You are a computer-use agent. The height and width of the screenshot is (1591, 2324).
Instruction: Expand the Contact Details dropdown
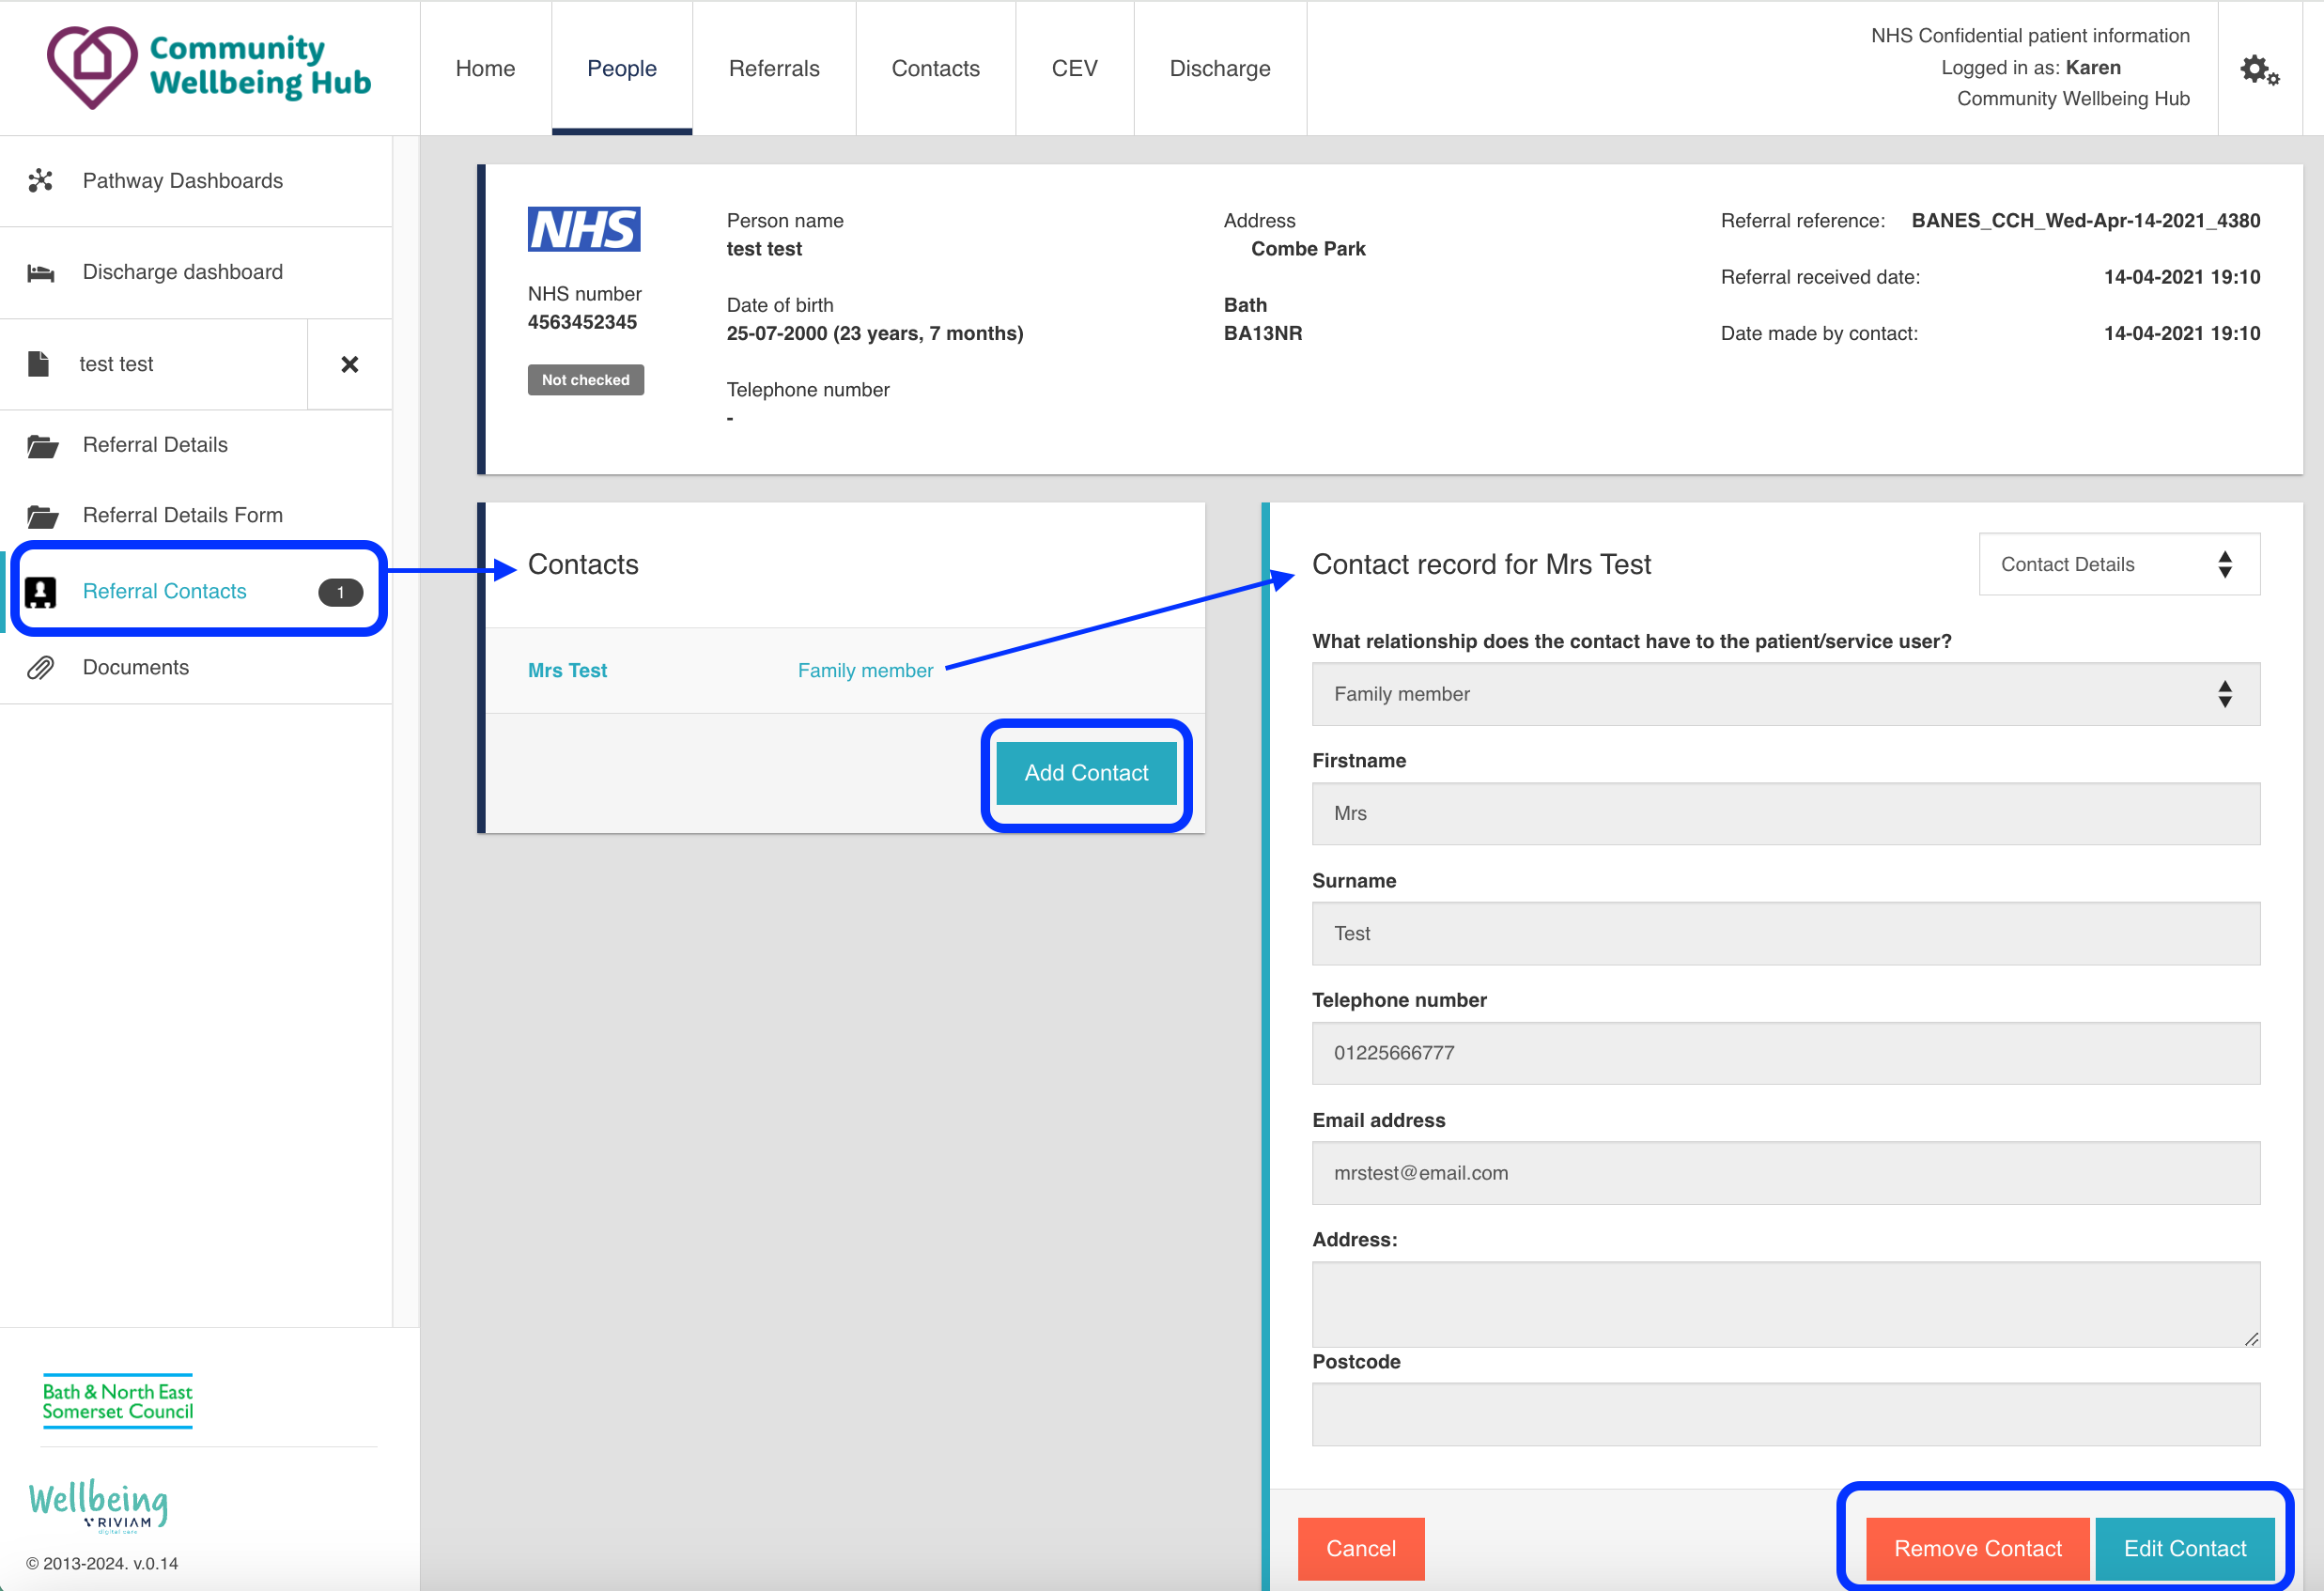[2115, 565]
